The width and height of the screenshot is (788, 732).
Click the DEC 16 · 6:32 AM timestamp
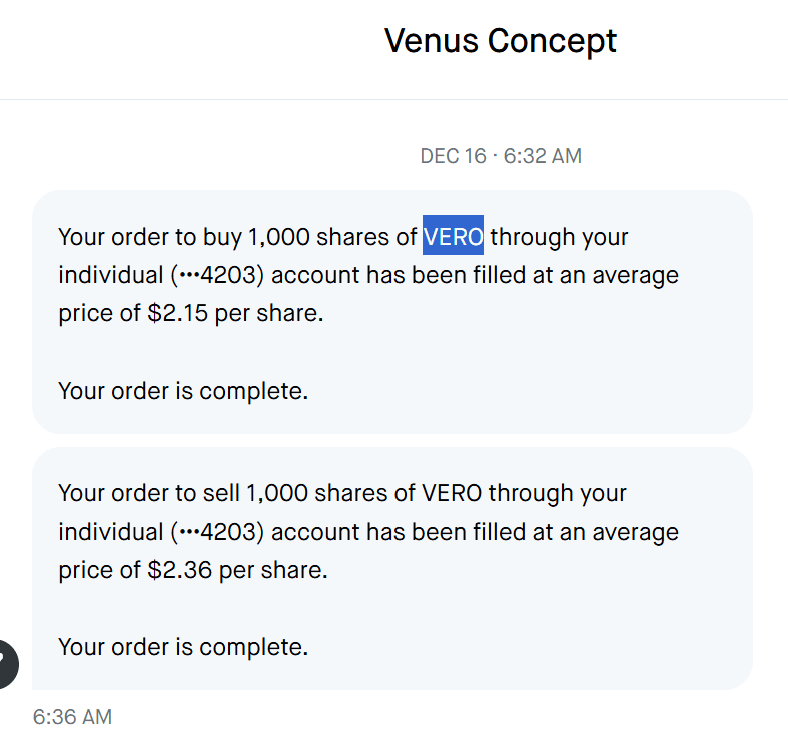[501, 156]
